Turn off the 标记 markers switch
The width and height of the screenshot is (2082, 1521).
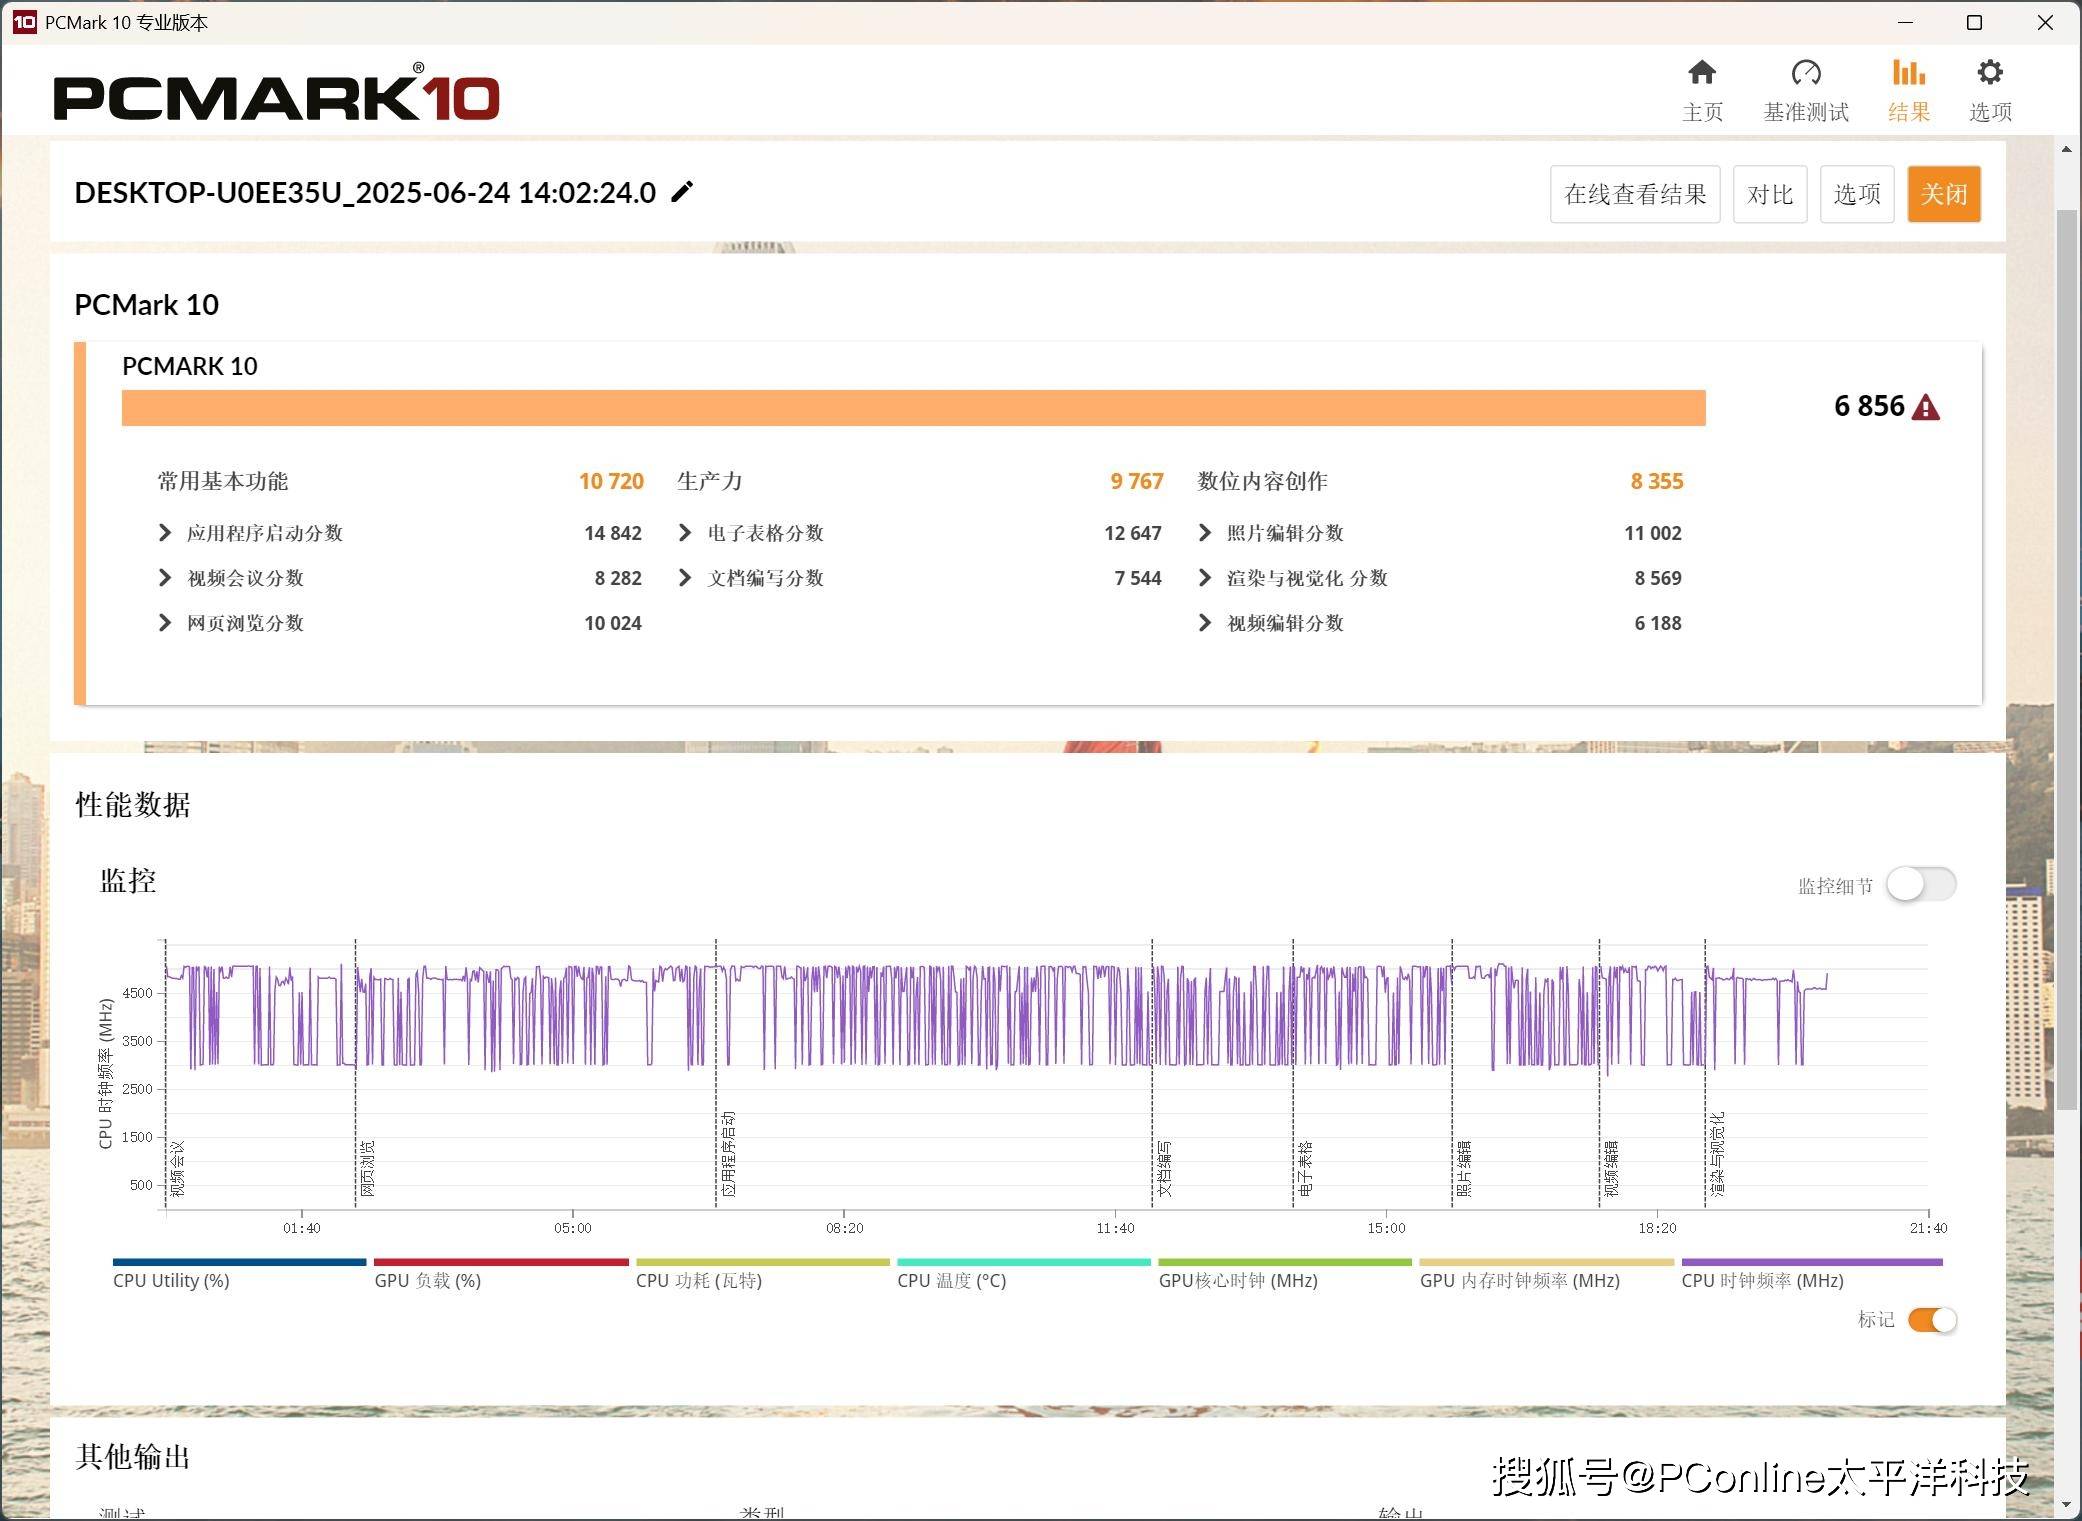coord(1931,1320)
